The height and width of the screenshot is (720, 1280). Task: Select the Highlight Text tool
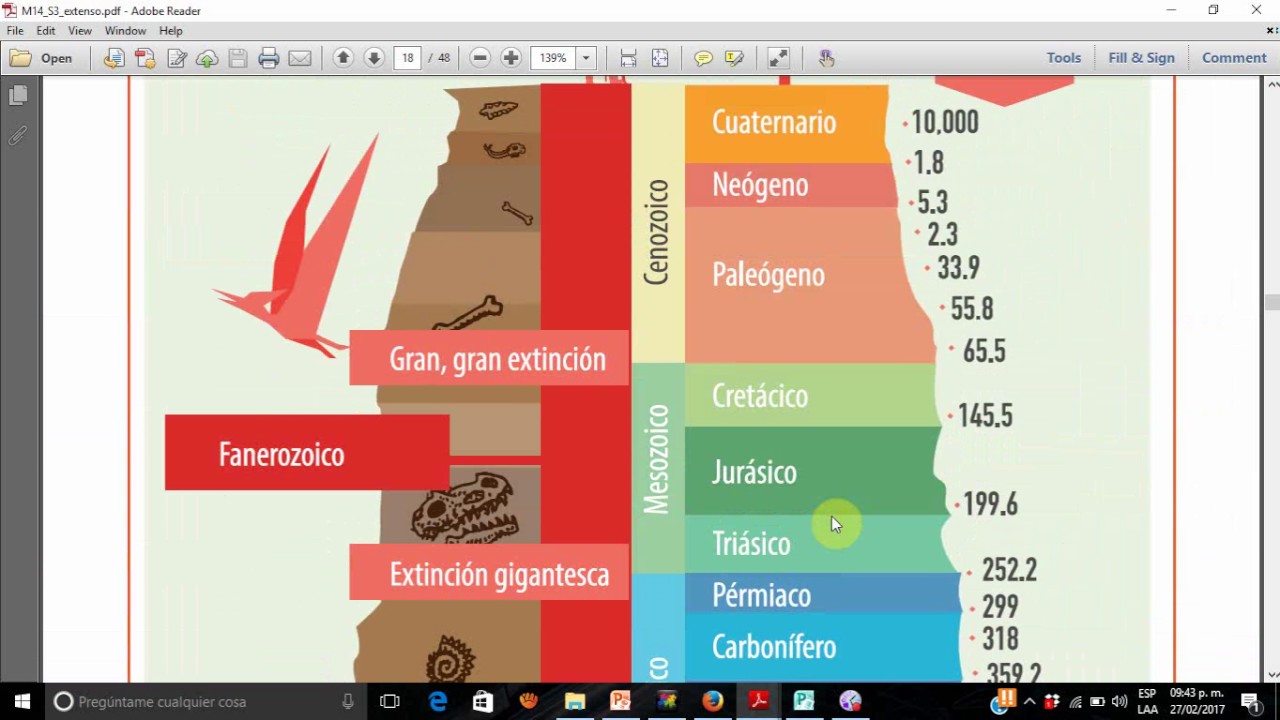point(734,58)
